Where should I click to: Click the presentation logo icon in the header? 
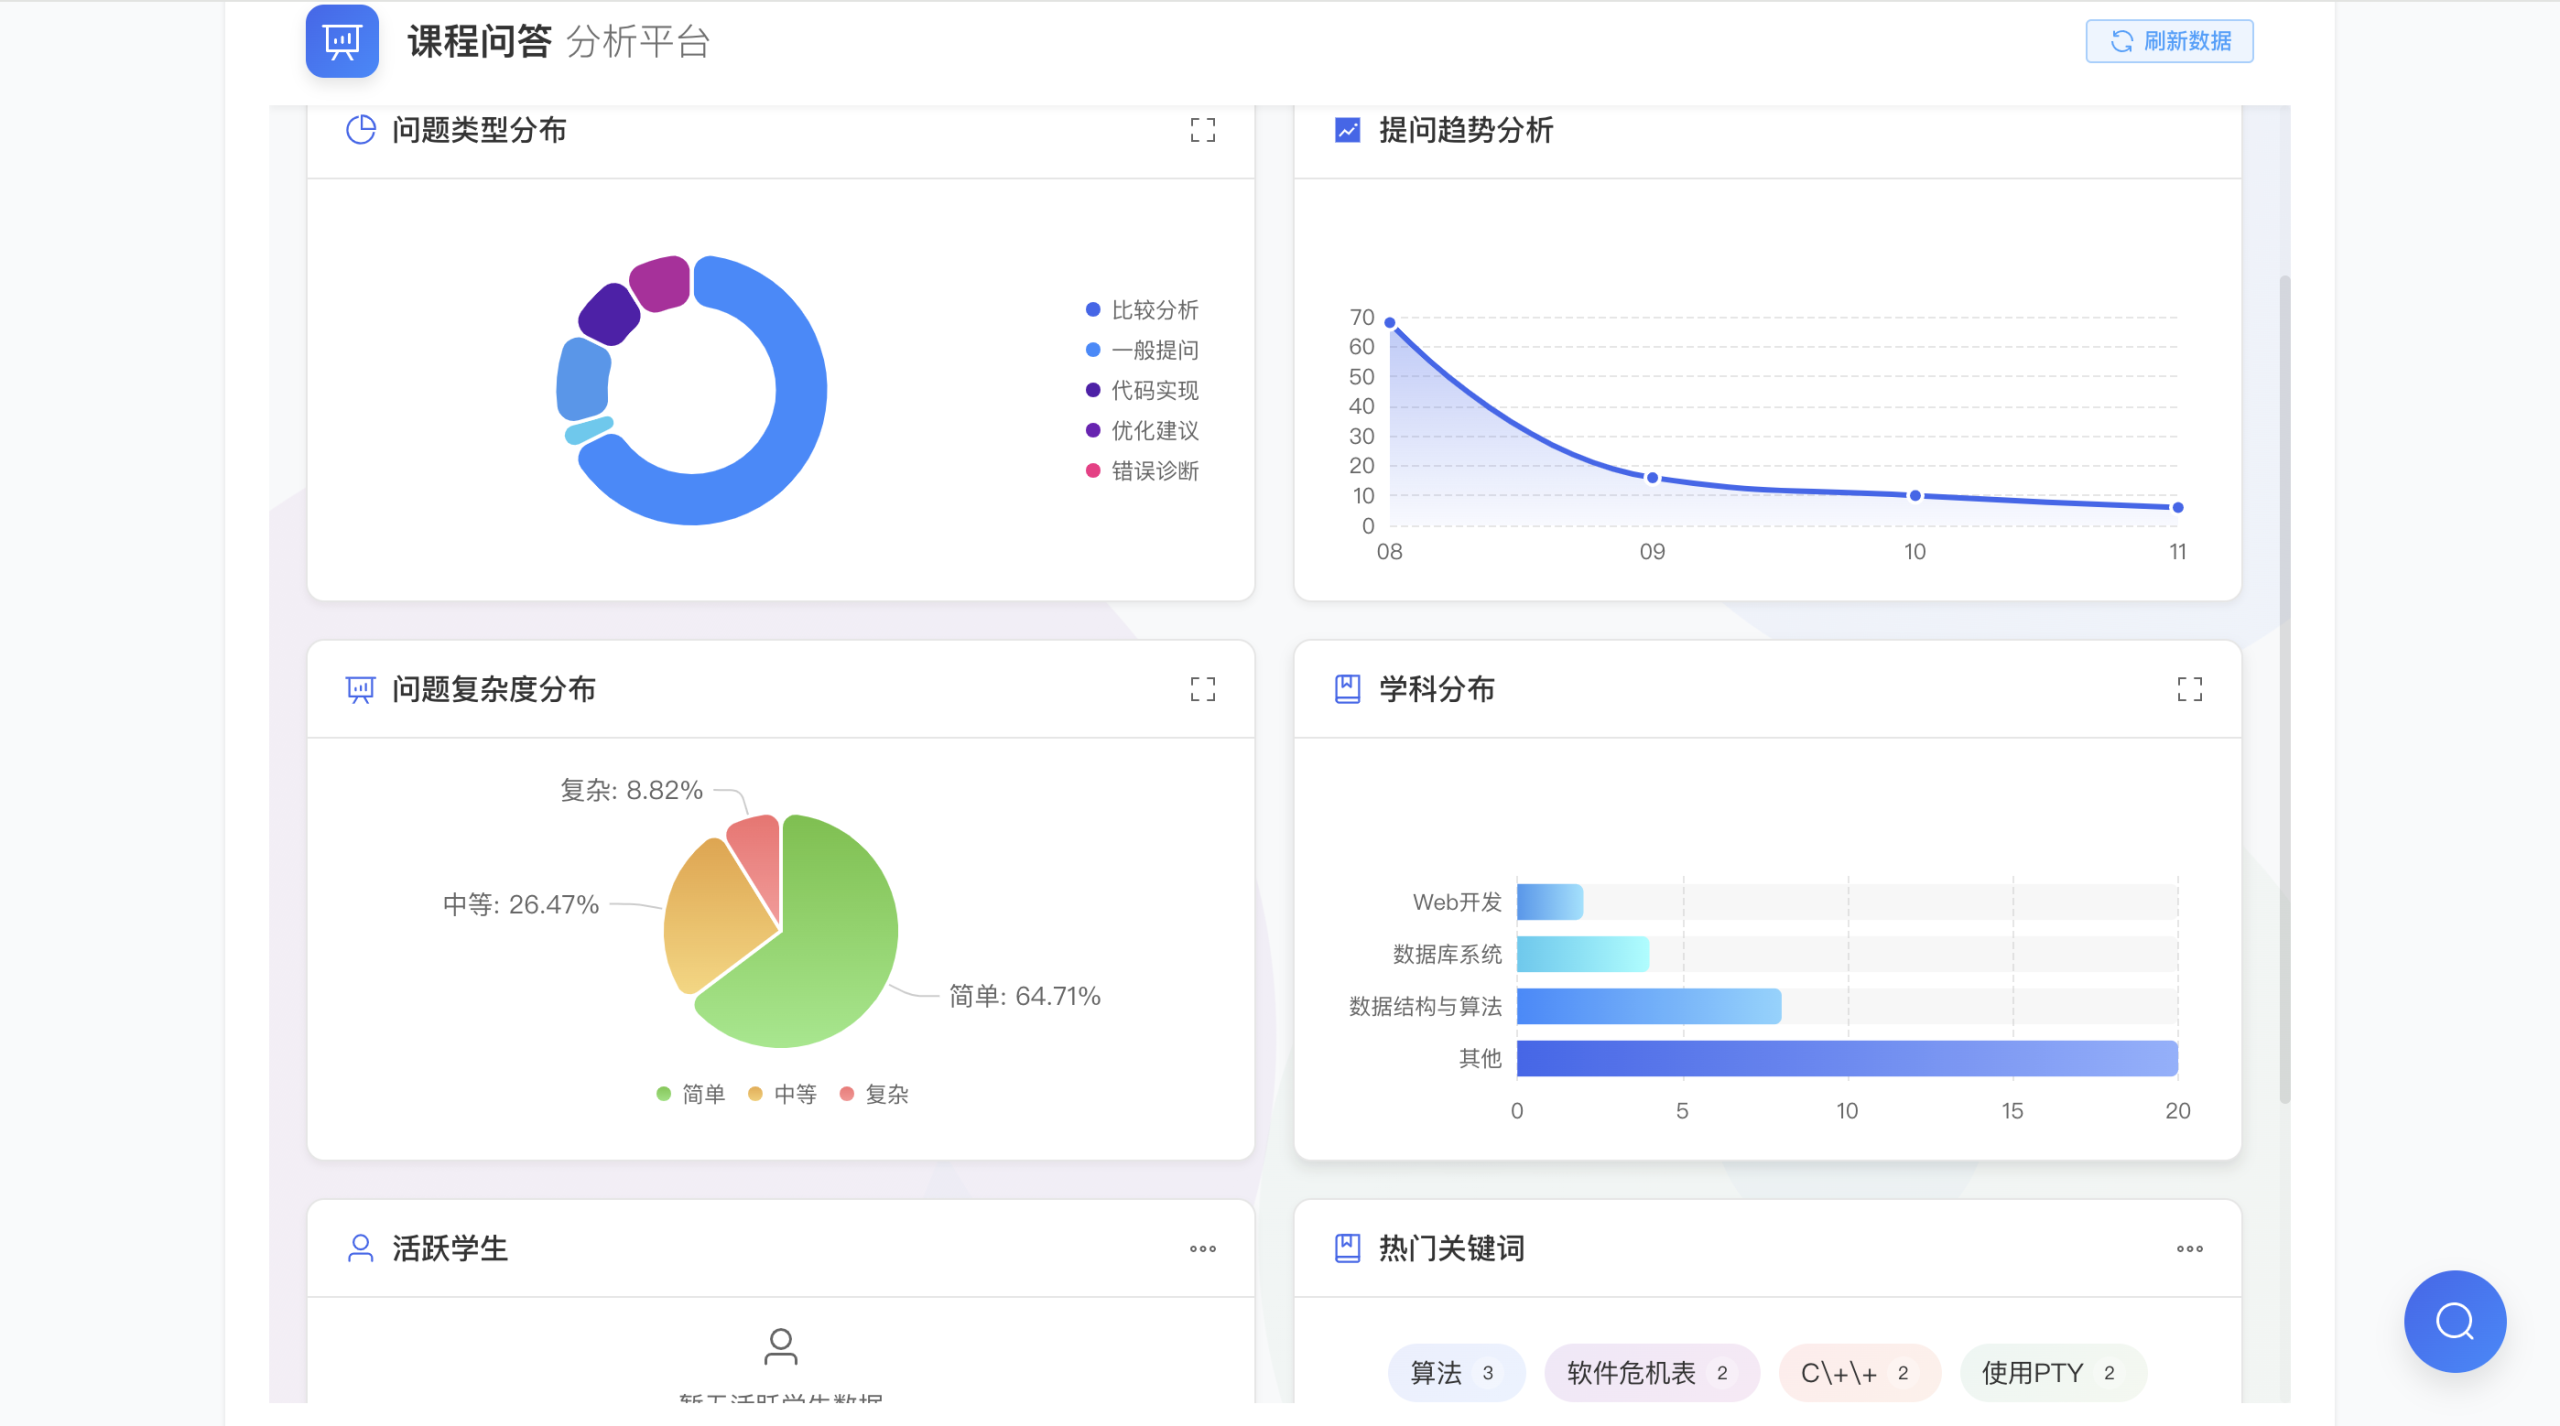[x=342, y=41]
